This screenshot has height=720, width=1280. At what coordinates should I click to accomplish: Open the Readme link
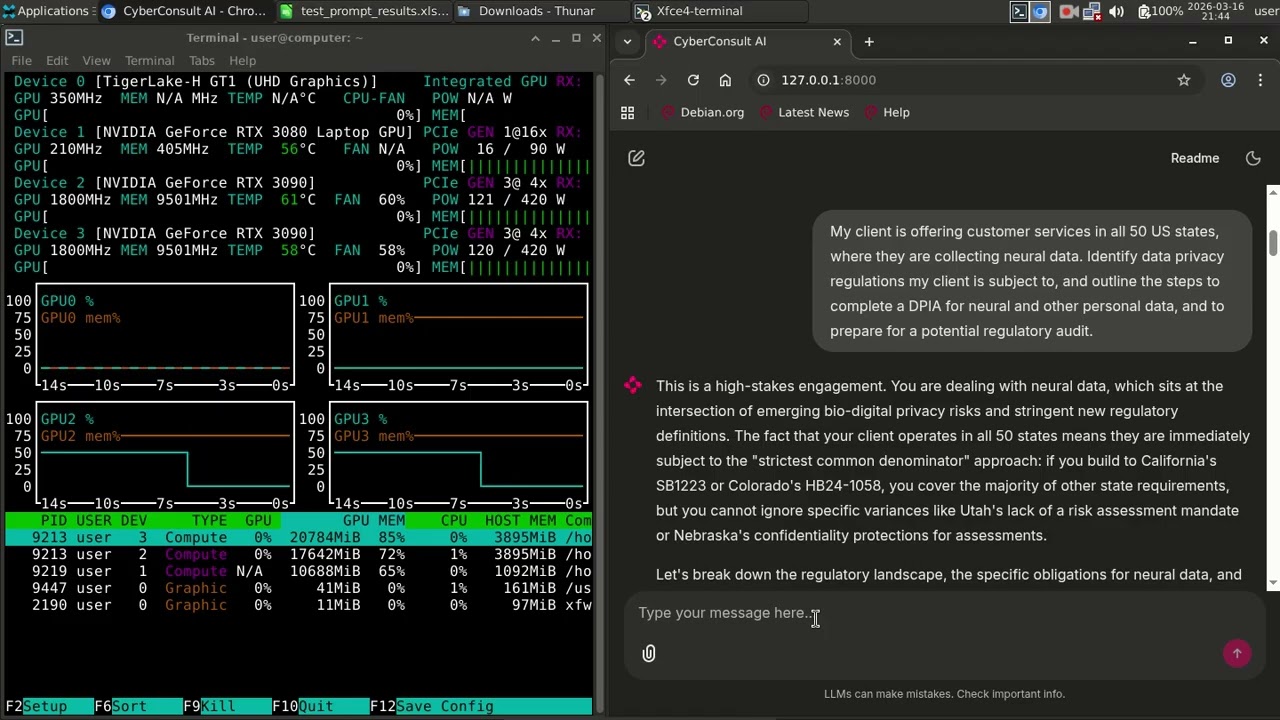(x=1195, y=158)
